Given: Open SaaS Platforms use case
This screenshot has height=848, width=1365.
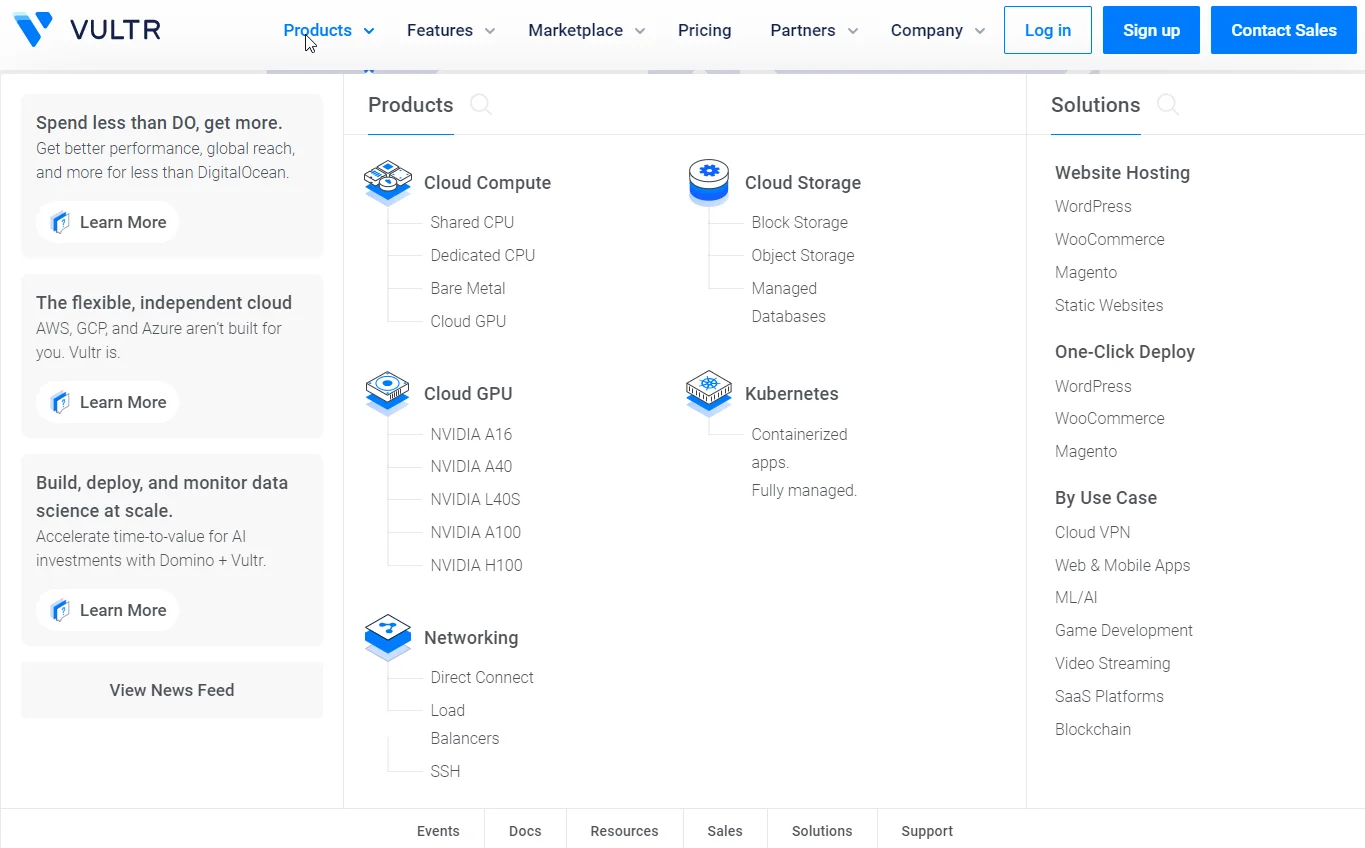Looking at the screenshot, I should pos(1110,696).
